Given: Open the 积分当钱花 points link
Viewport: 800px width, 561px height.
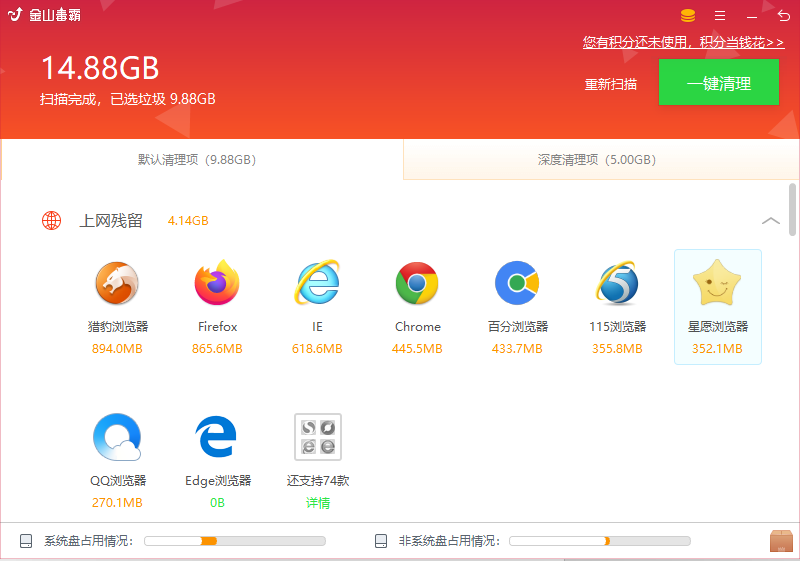Looking at the screenshot, I should (x=683, y=42).
